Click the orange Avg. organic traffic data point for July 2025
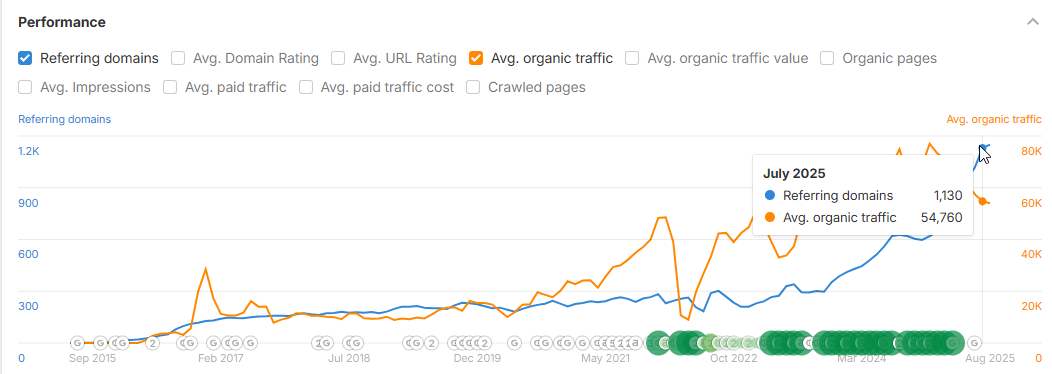 [x=983, y=201]
